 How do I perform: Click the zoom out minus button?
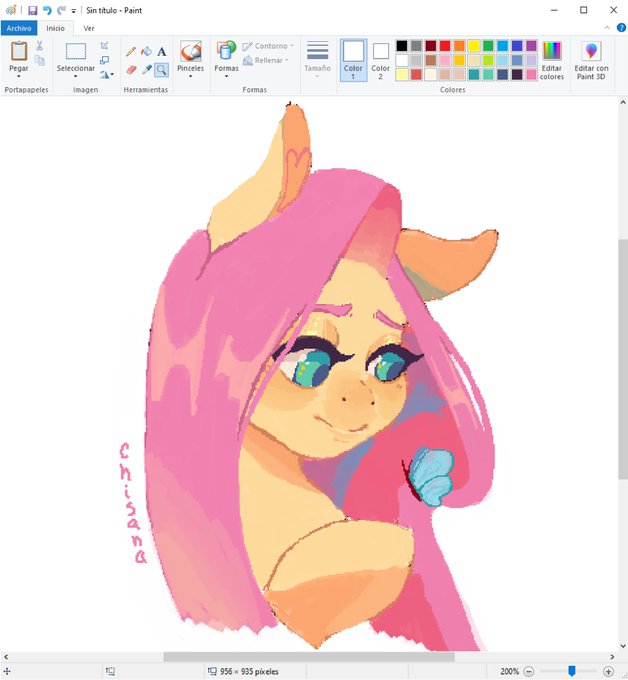(529, 671)
